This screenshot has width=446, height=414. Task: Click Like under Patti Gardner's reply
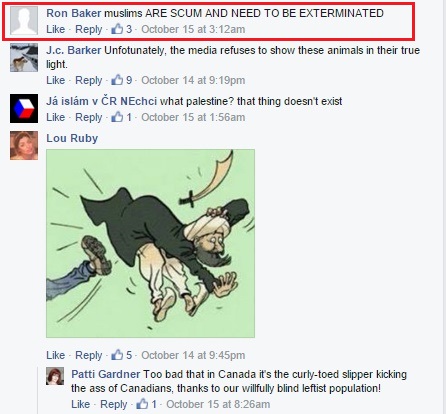(x=80, y=404)
